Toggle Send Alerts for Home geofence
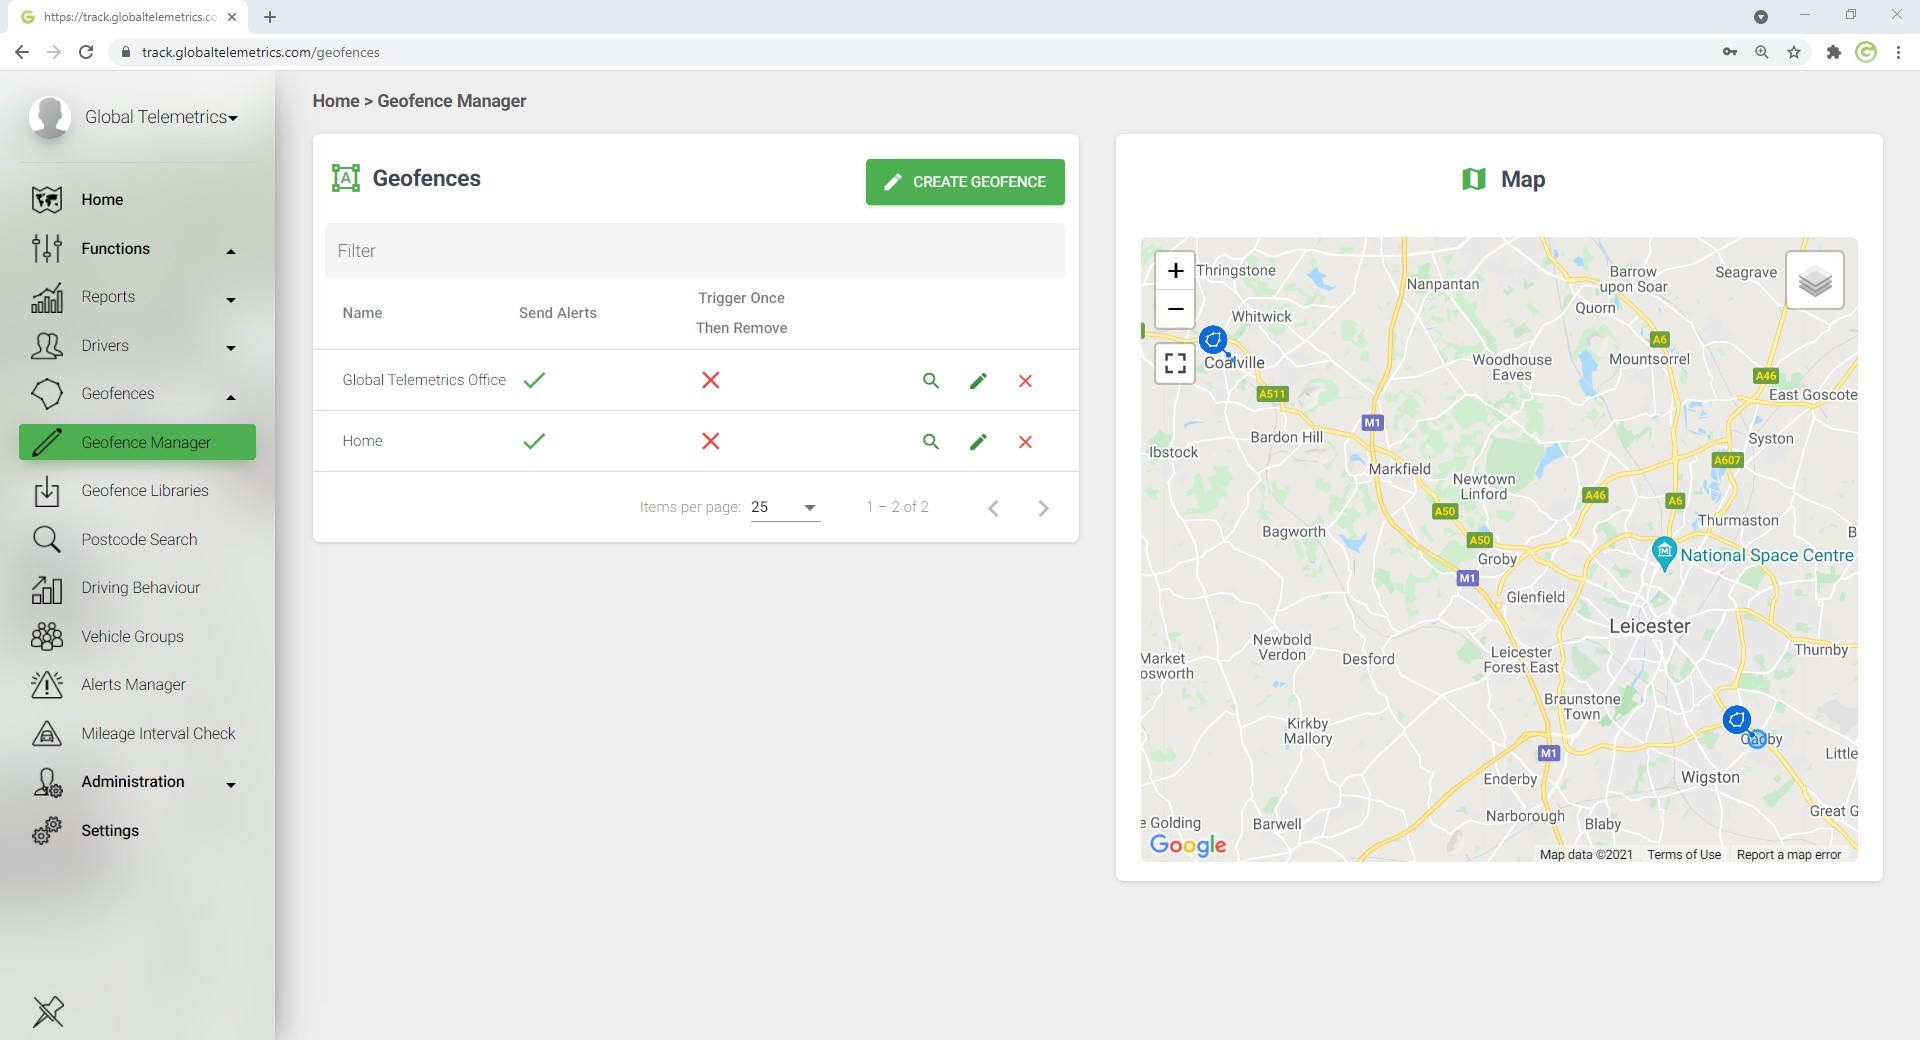Viewport: 1920px width, 1040px height. pyautogui.click(x=534, y=442)
